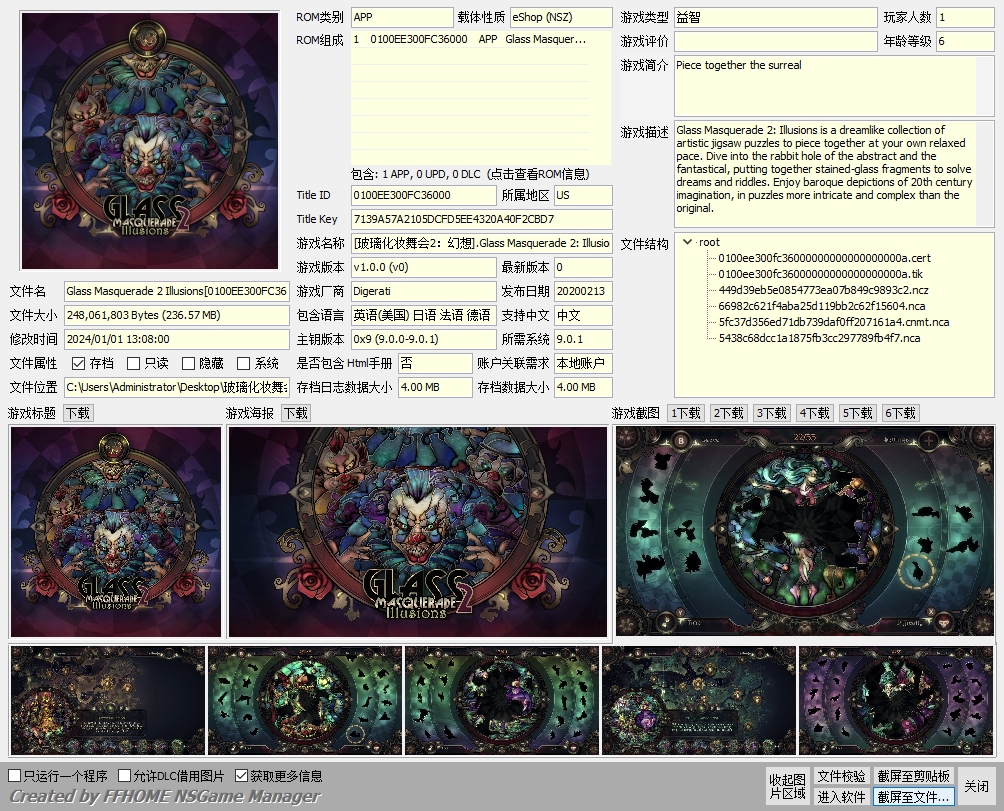Viewport: 1004px width, 811px height.
Task: Select the 5fc37d356ed71db…cnmt.nca file entry
Action: (833, 322)
